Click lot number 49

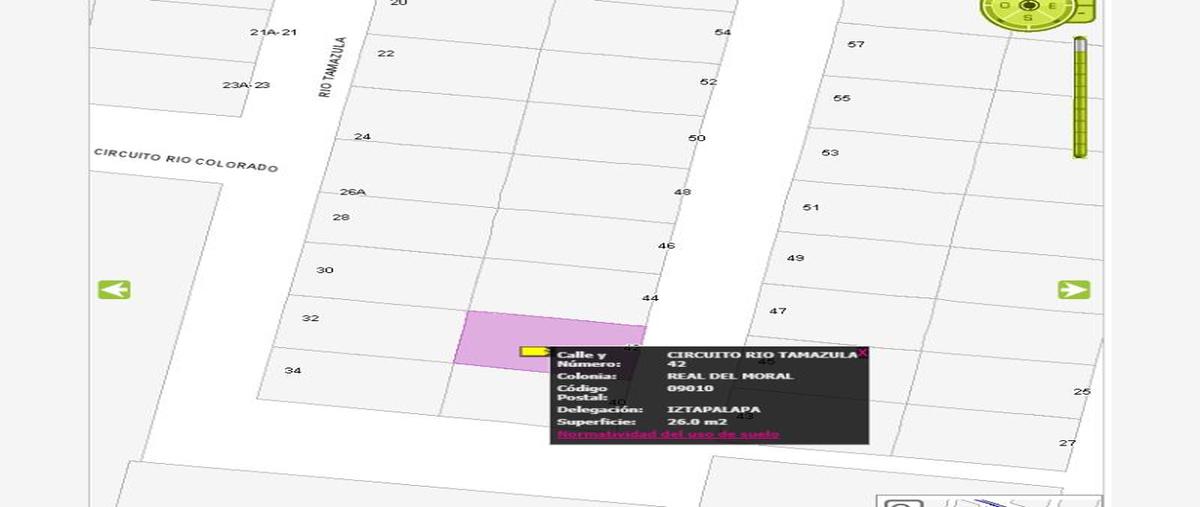pos(795,258)
